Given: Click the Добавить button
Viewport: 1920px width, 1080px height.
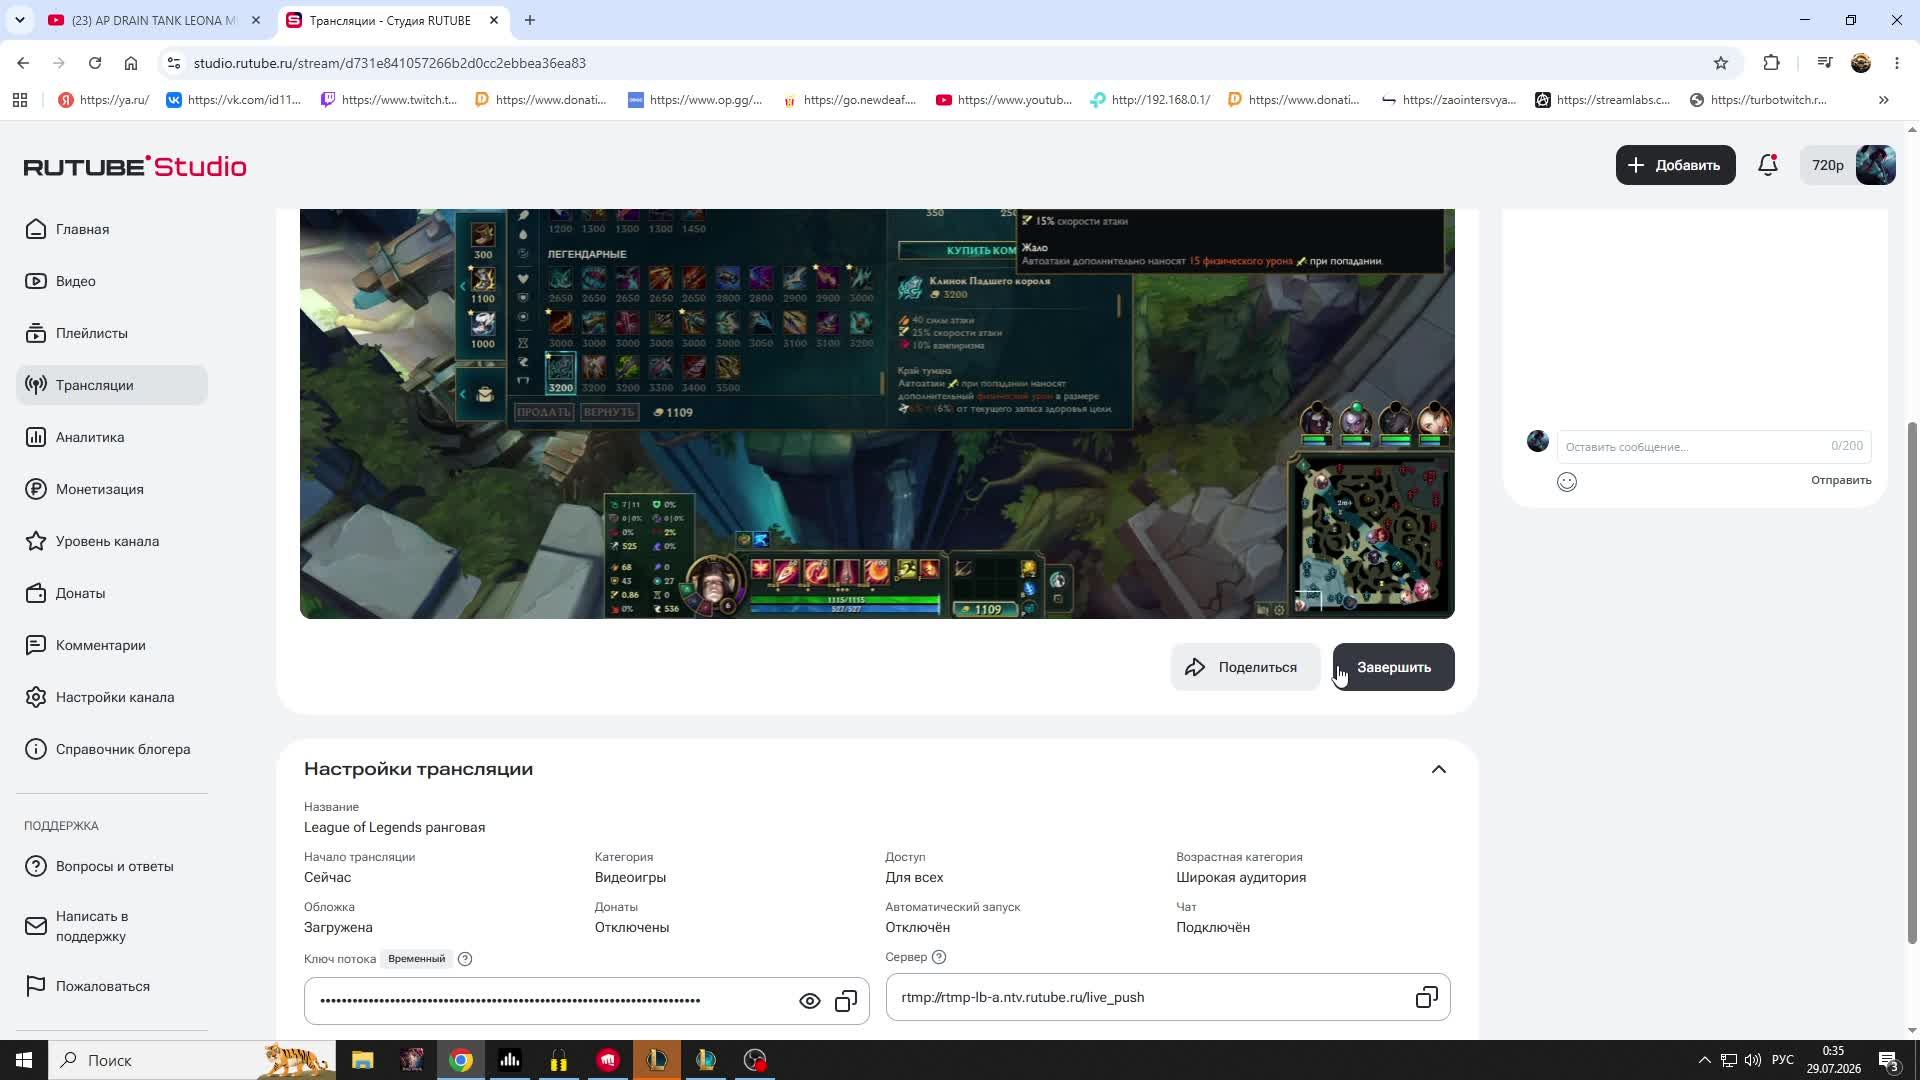Looking at the screenshot, I should pyautogui.click(x=1675, y=165).
